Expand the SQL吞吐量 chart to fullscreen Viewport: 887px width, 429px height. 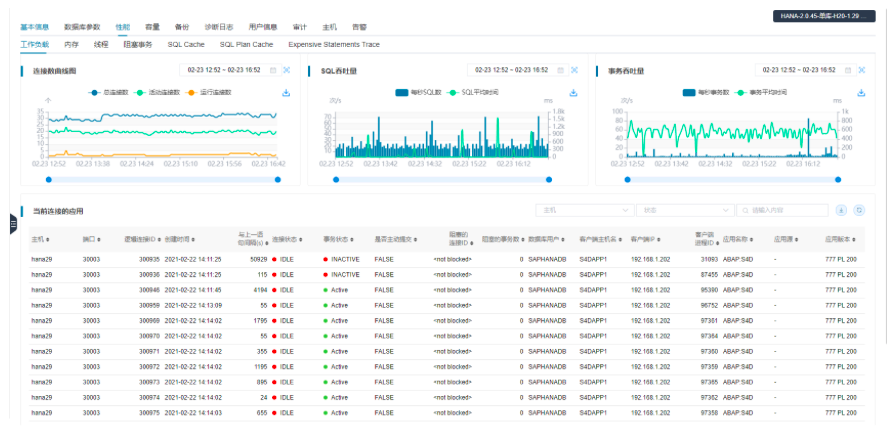(x=574, y=70)
